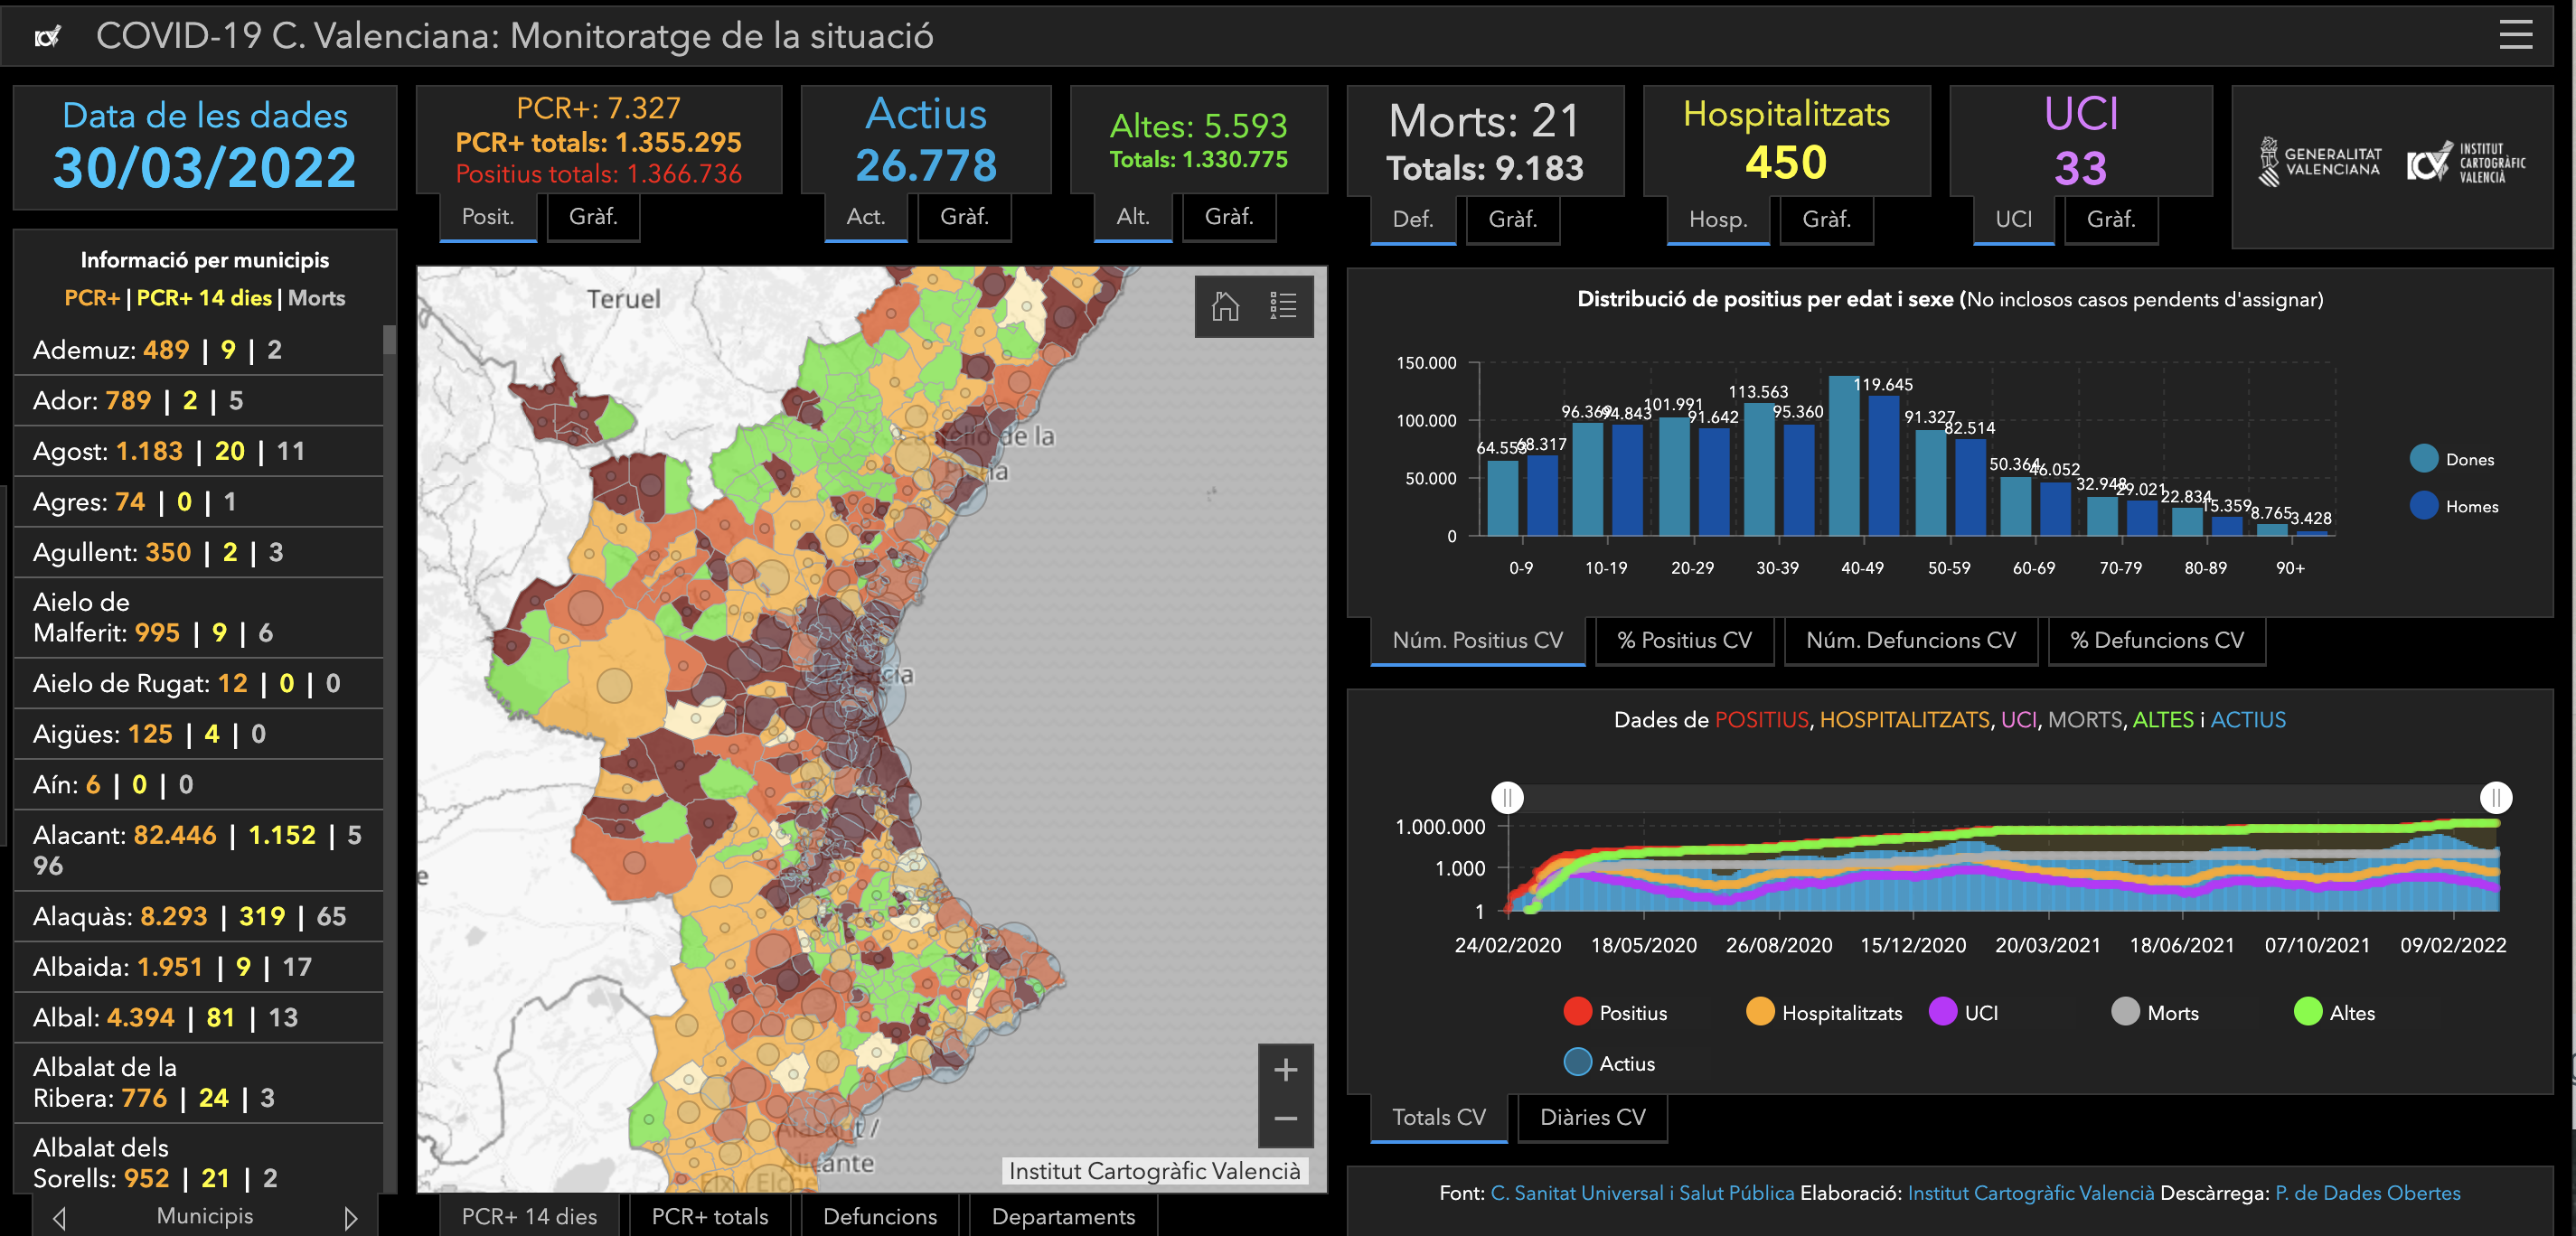This screenshot has height=1236, width=2576.
Task: Open the Institut Cartogràfic Valencià link
Action: pos(2030,1193)
